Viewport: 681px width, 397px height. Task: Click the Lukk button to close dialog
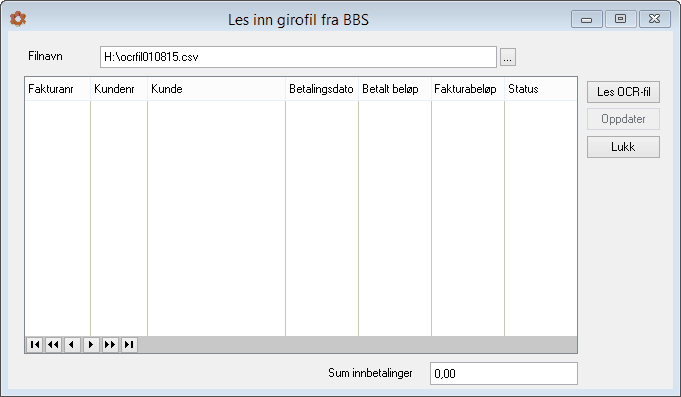(623, 147)
